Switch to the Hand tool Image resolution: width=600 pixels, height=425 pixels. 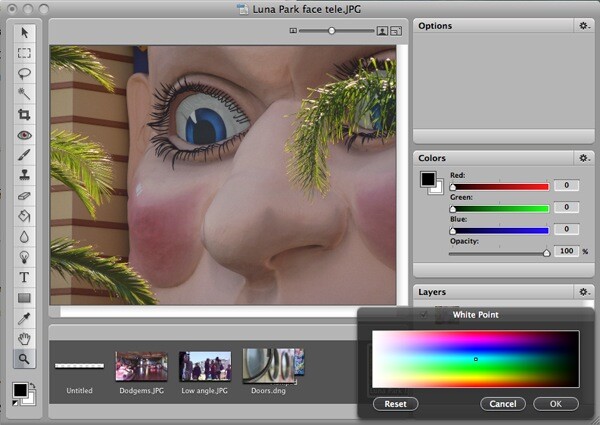(x=24, y=337)
